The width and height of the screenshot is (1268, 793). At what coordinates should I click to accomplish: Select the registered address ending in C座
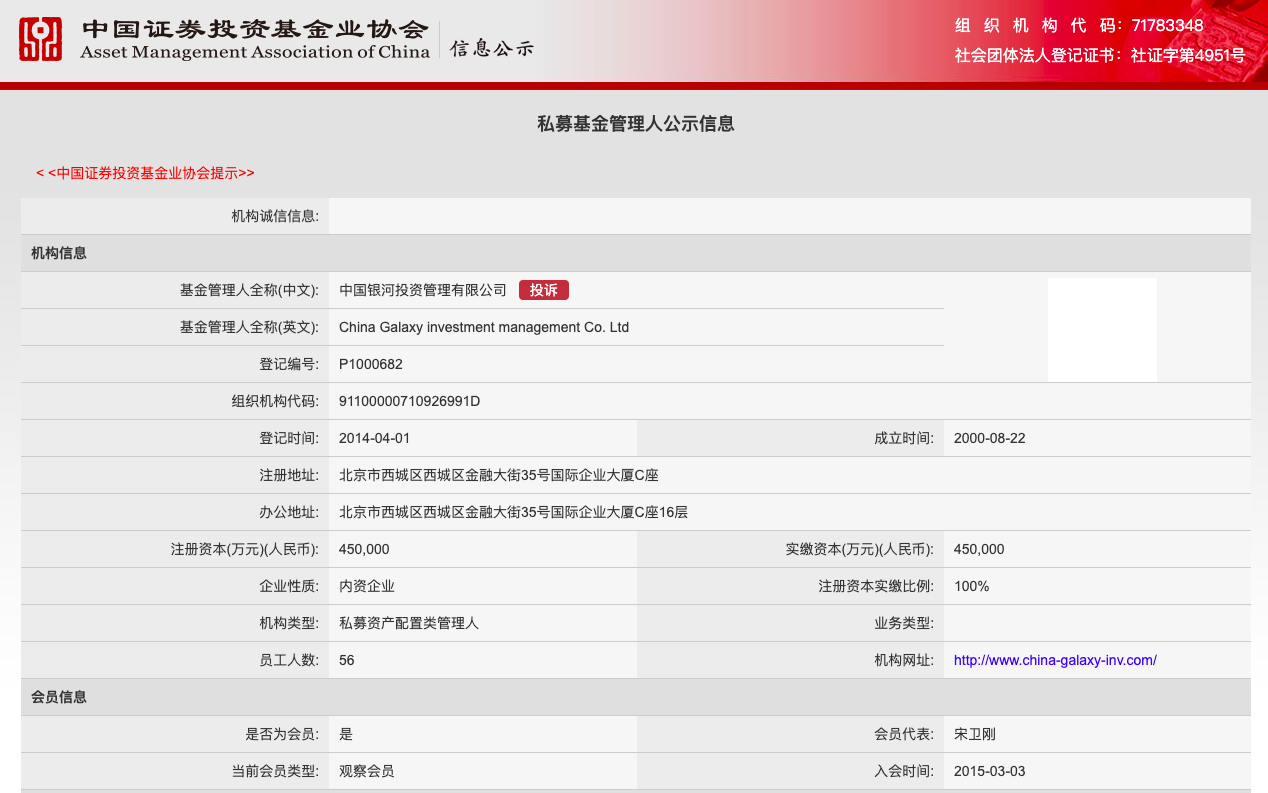[x=499, y=475]
